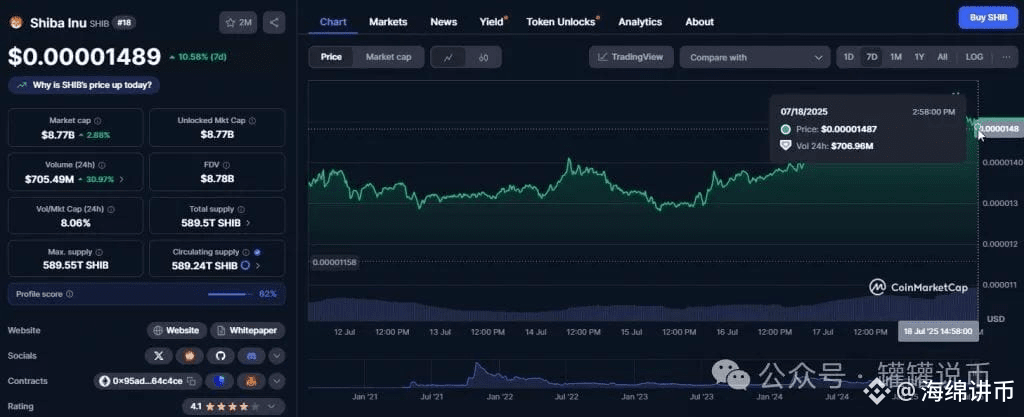
Task: Click the Profile score info icon
Action: [69, 294]
